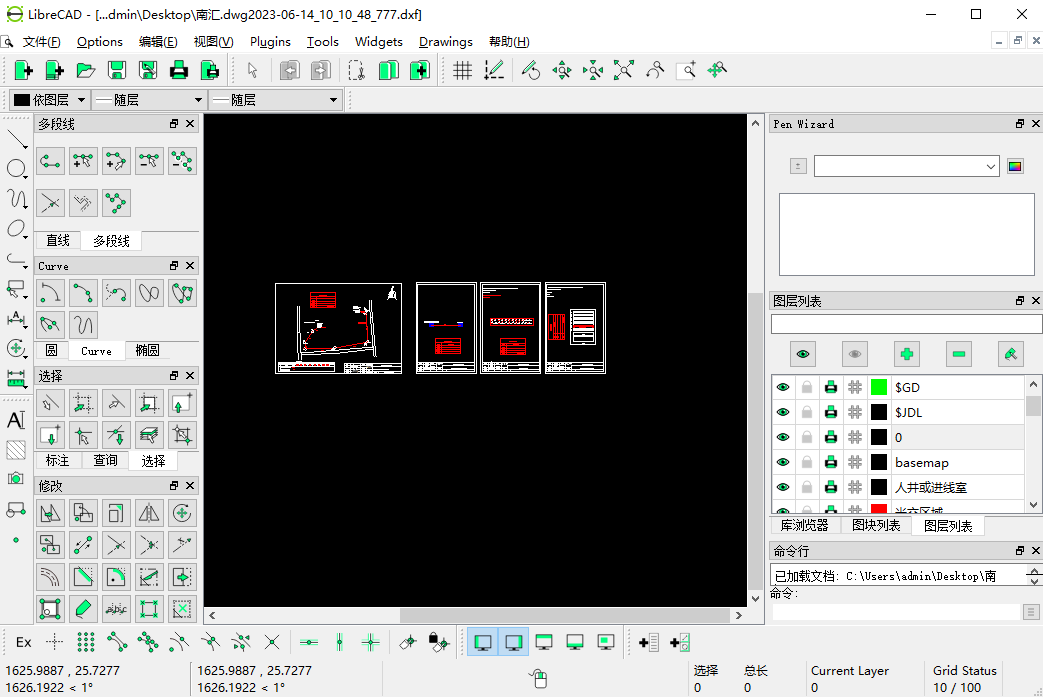Screen dimensions: 1043x697
Task: Click the Restrict horizontally snap icon
Action: (309, 642)
